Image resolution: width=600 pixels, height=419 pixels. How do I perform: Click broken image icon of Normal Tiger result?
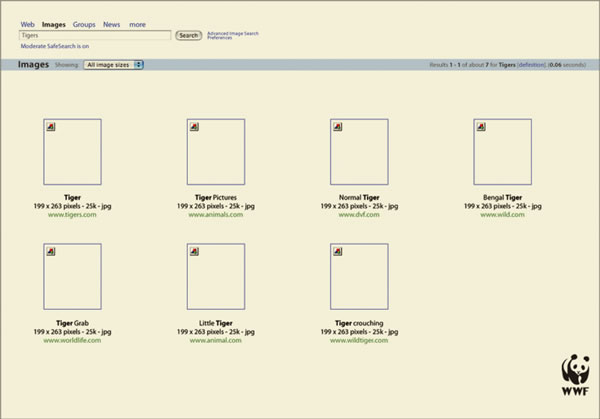tap(336, 125)
